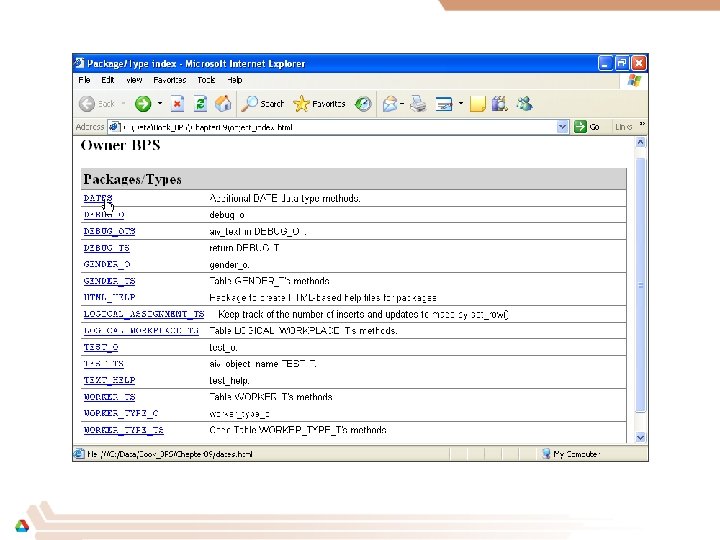Go to the Home page icon
This screenshot has height=540, width=720.
click(x=223, y=104)
